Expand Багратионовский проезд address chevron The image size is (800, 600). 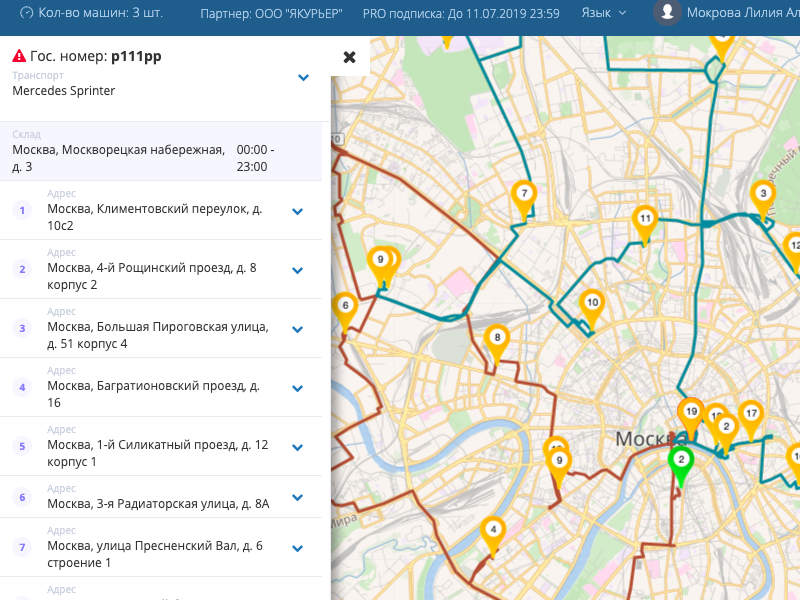pyautogui.click(x=297, y=388)
